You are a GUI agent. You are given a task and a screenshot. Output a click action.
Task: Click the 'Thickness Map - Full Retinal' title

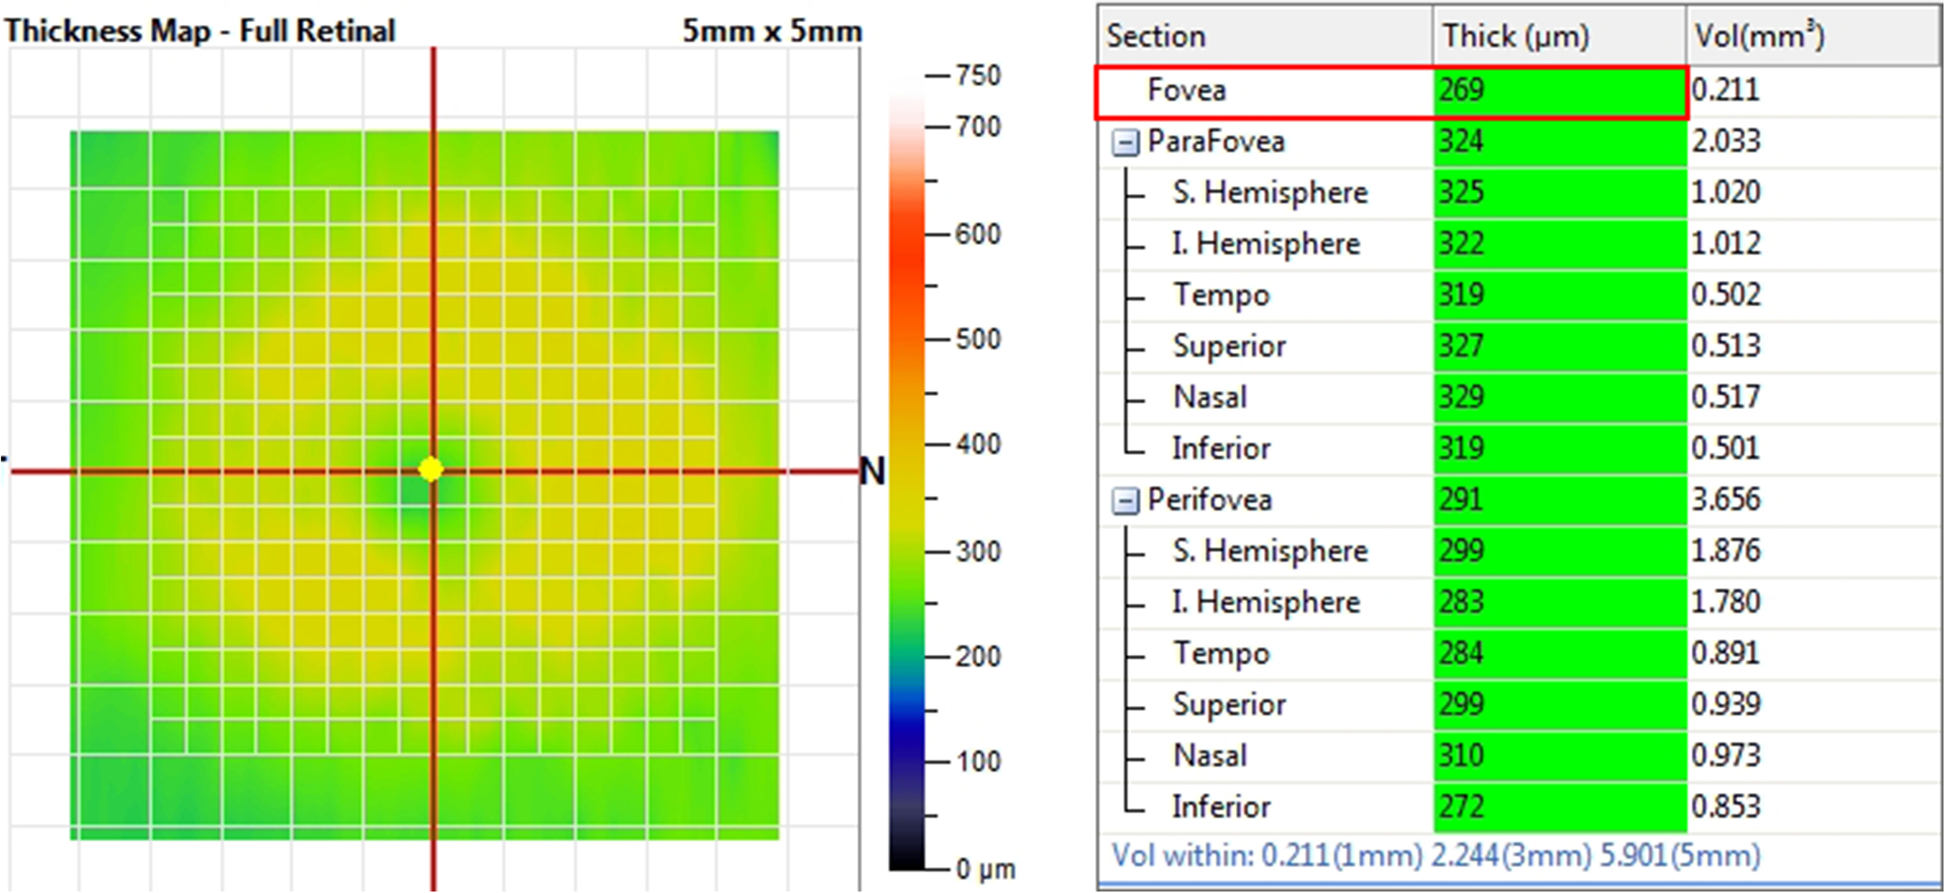200,31
